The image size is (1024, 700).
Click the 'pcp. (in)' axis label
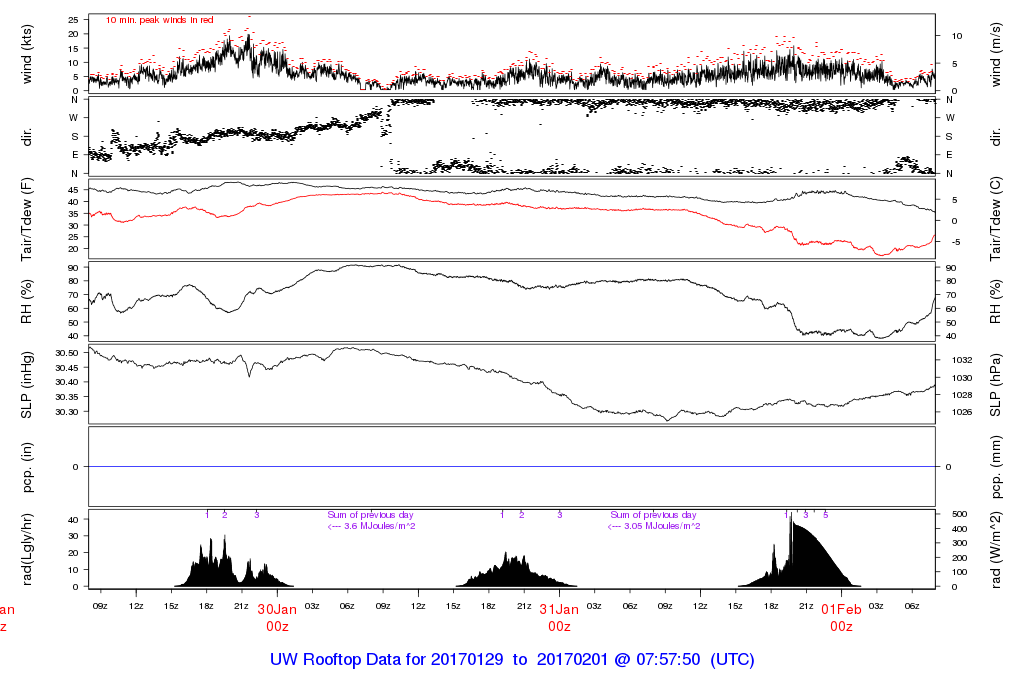(27, 467)
